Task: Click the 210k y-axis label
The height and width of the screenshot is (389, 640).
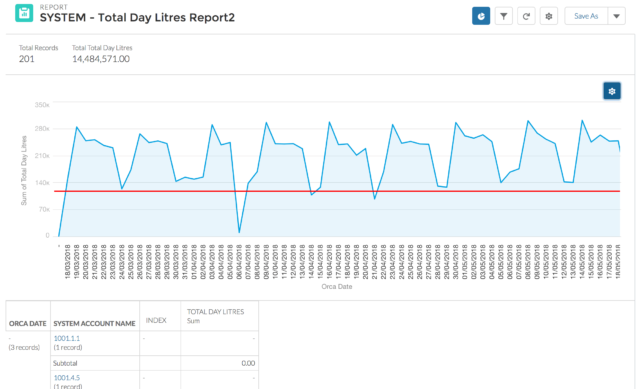Action: click(42, 156)
